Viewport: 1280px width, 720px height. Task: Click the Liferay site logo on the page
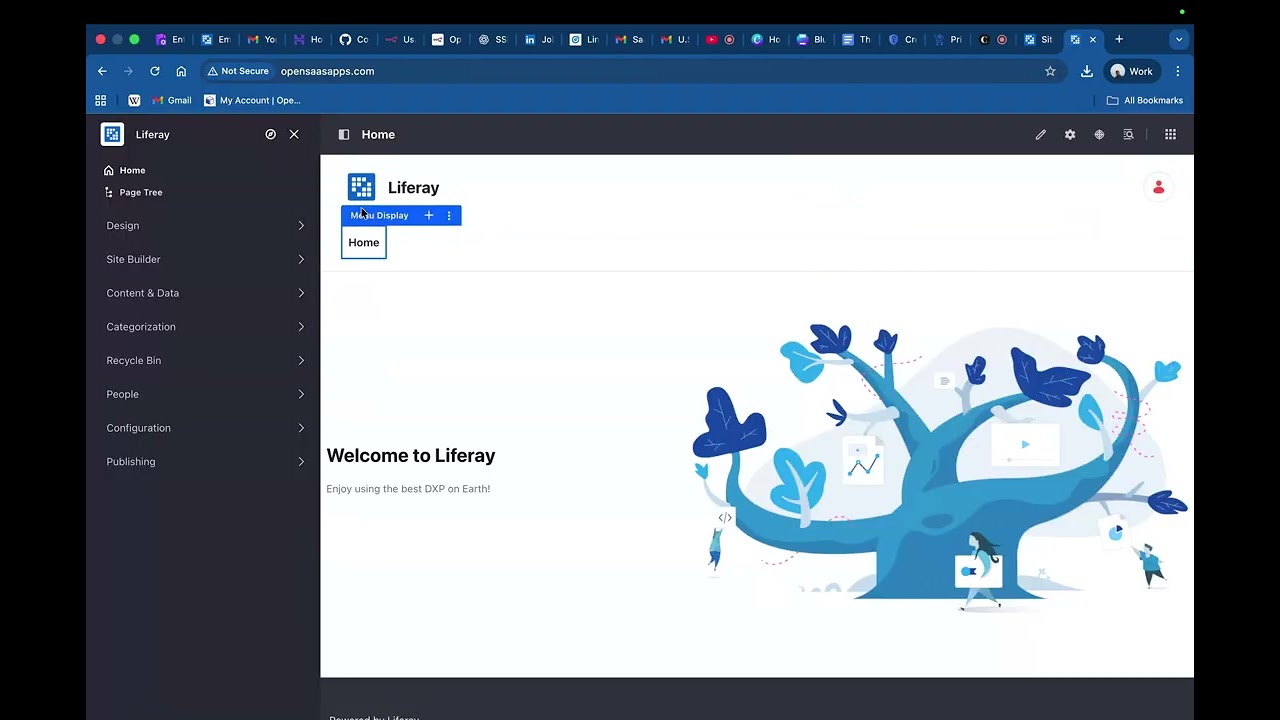tap(361, 187)
